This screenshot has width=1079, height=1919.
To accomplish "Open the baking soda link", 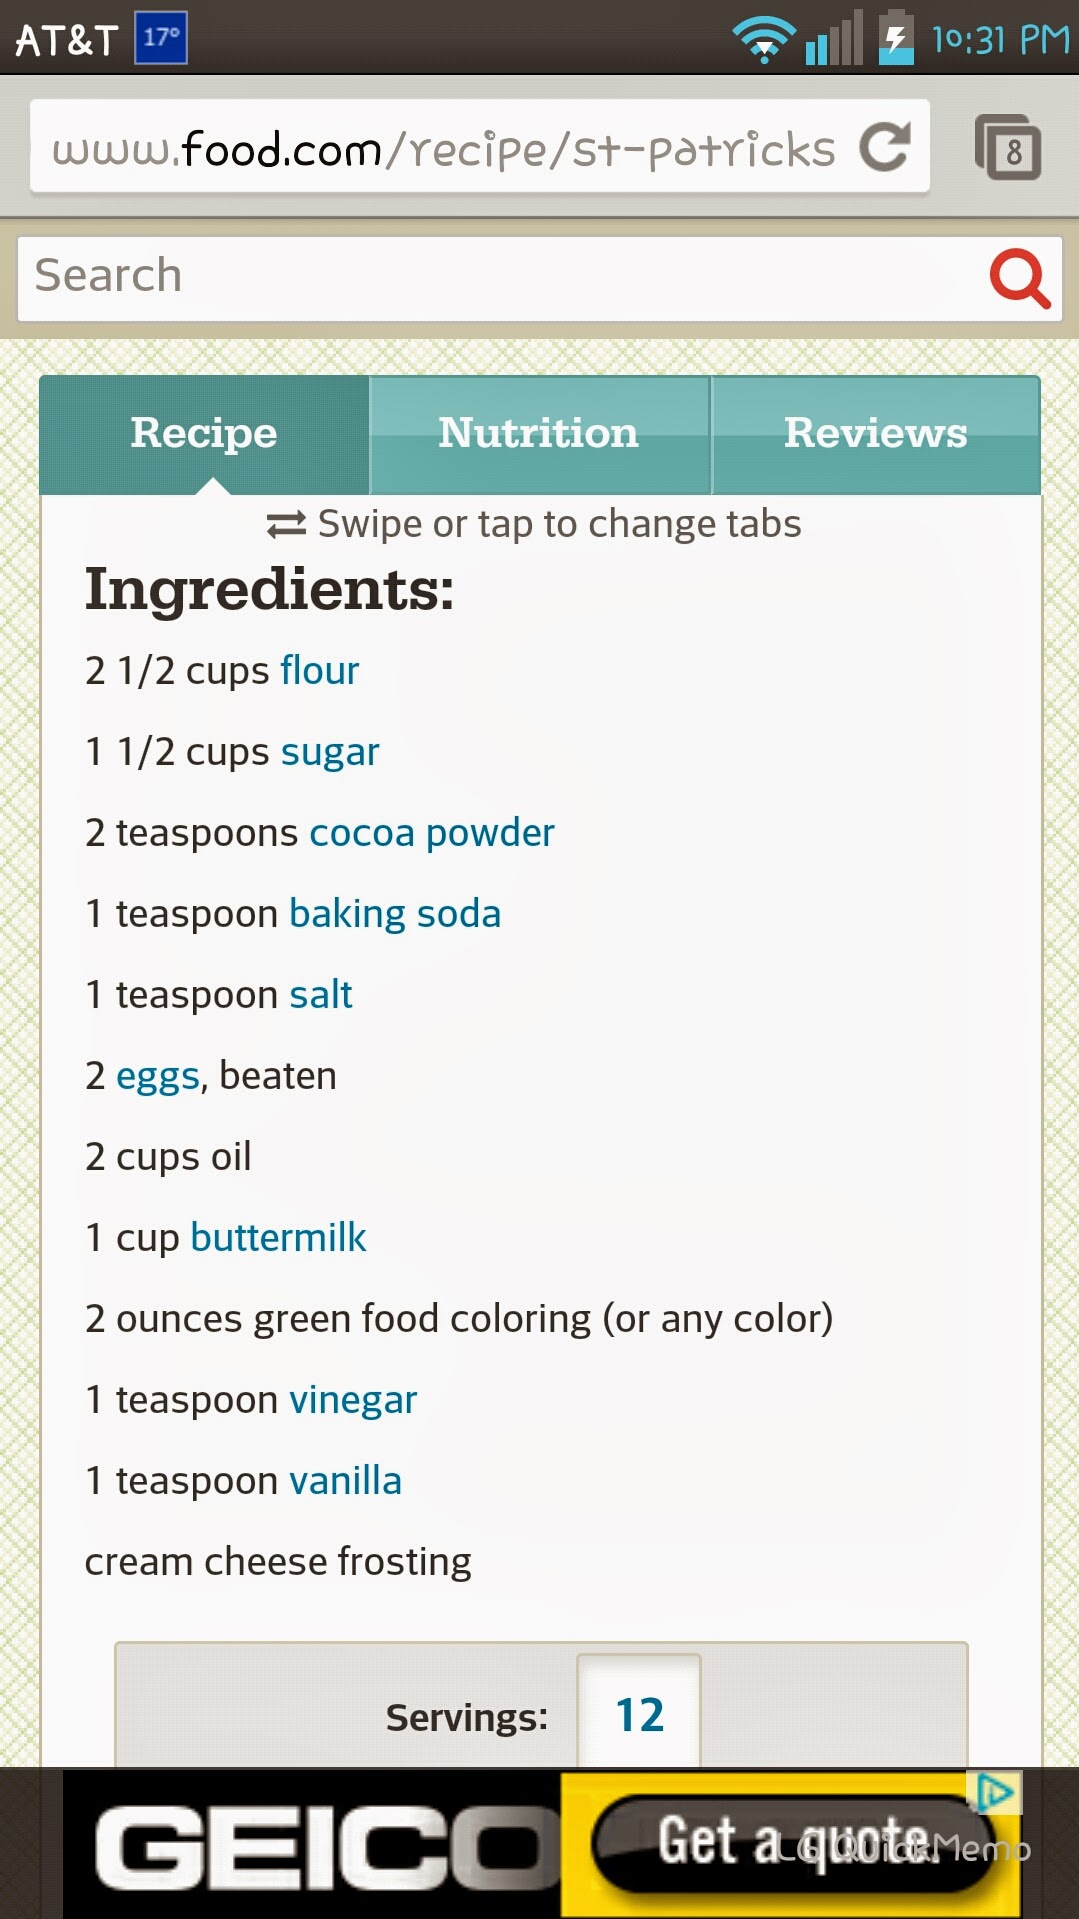I will (x=395, y=914).
